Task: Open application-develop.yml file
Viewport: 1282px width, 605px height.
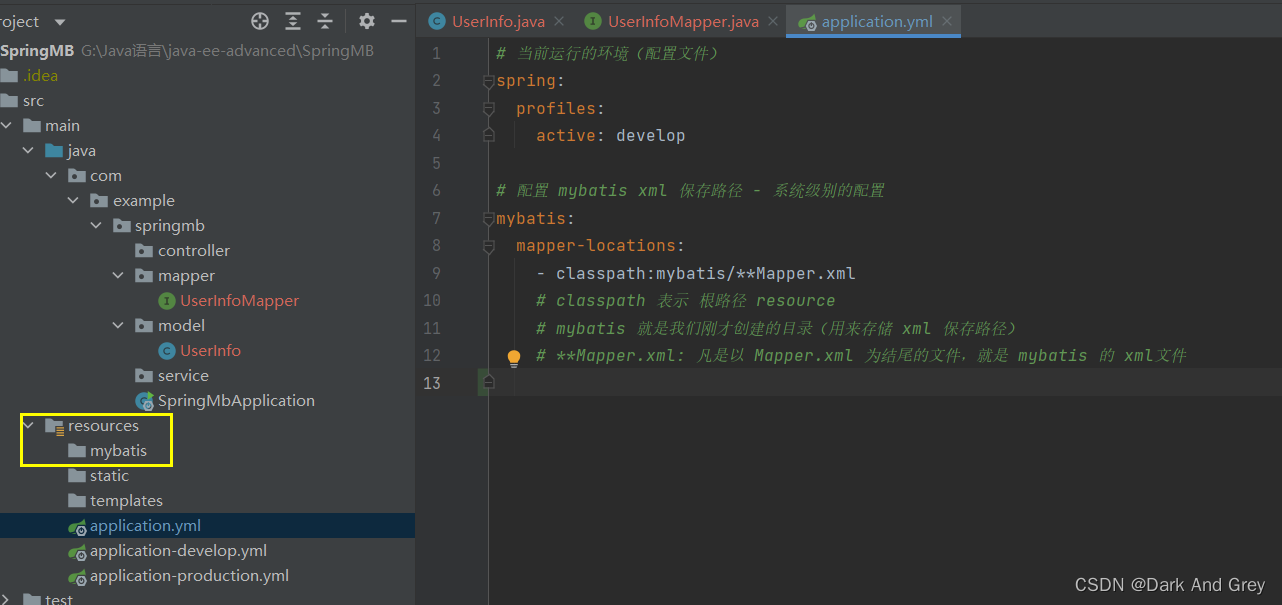Action: coord(178,550)
